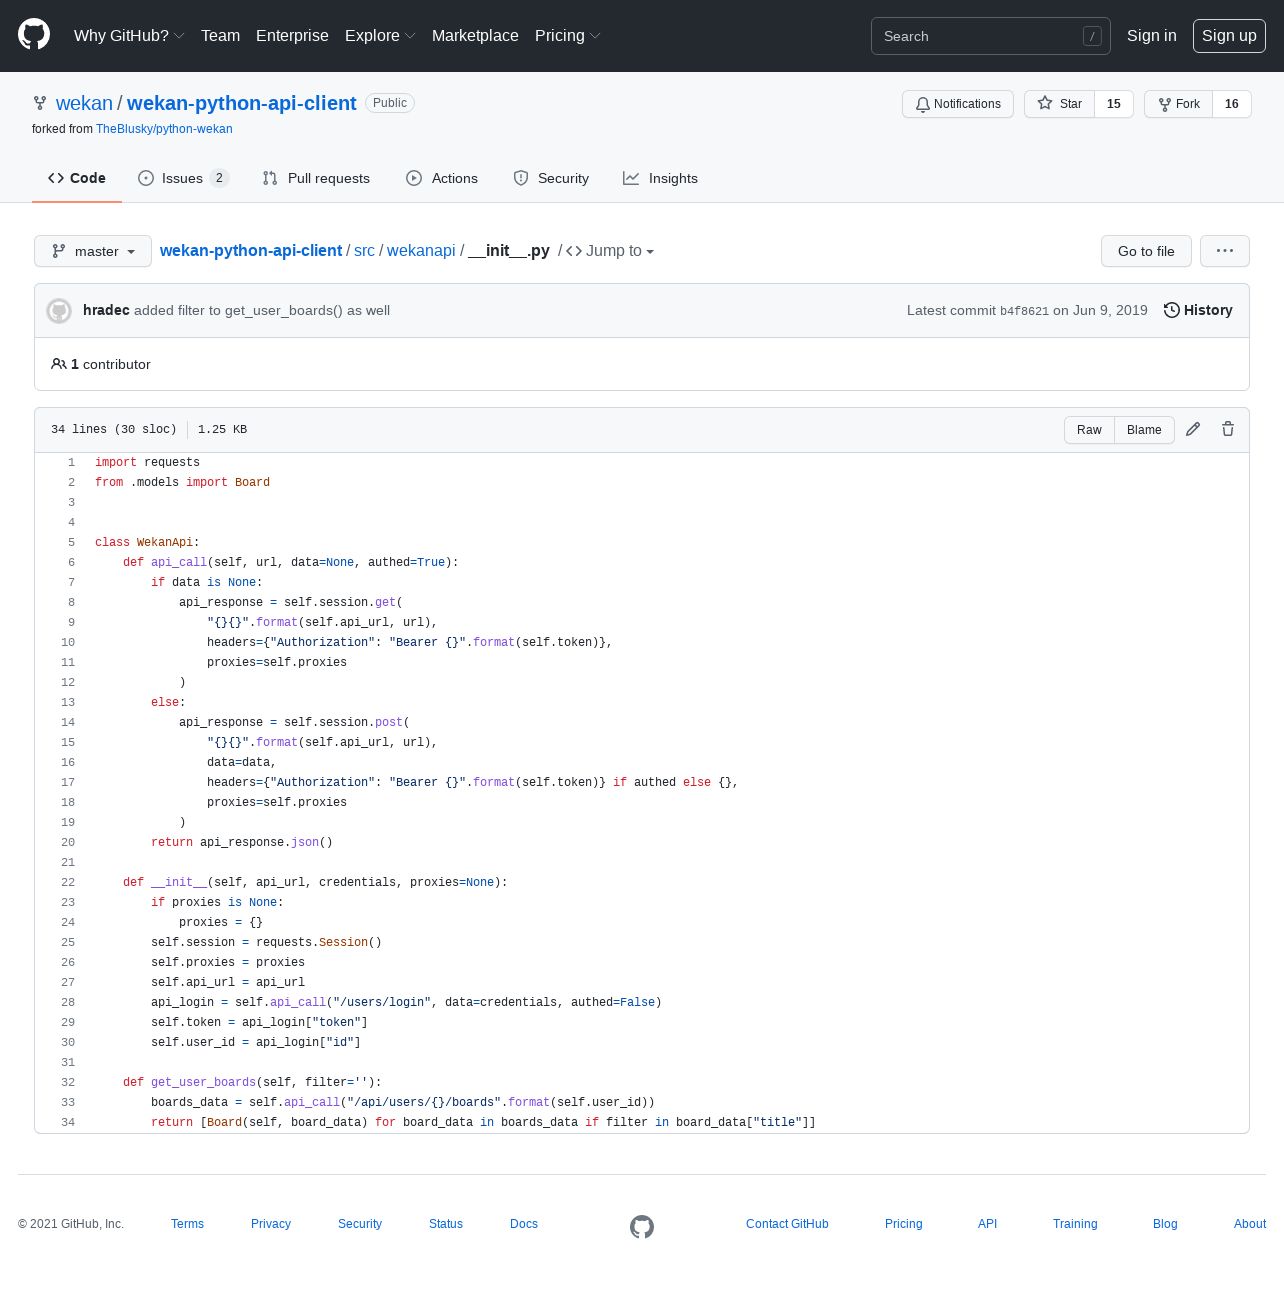Open the wekan owner link
Viewport: 1284px width, 1289px height.
pyautogui.click(x=84, y=103)
